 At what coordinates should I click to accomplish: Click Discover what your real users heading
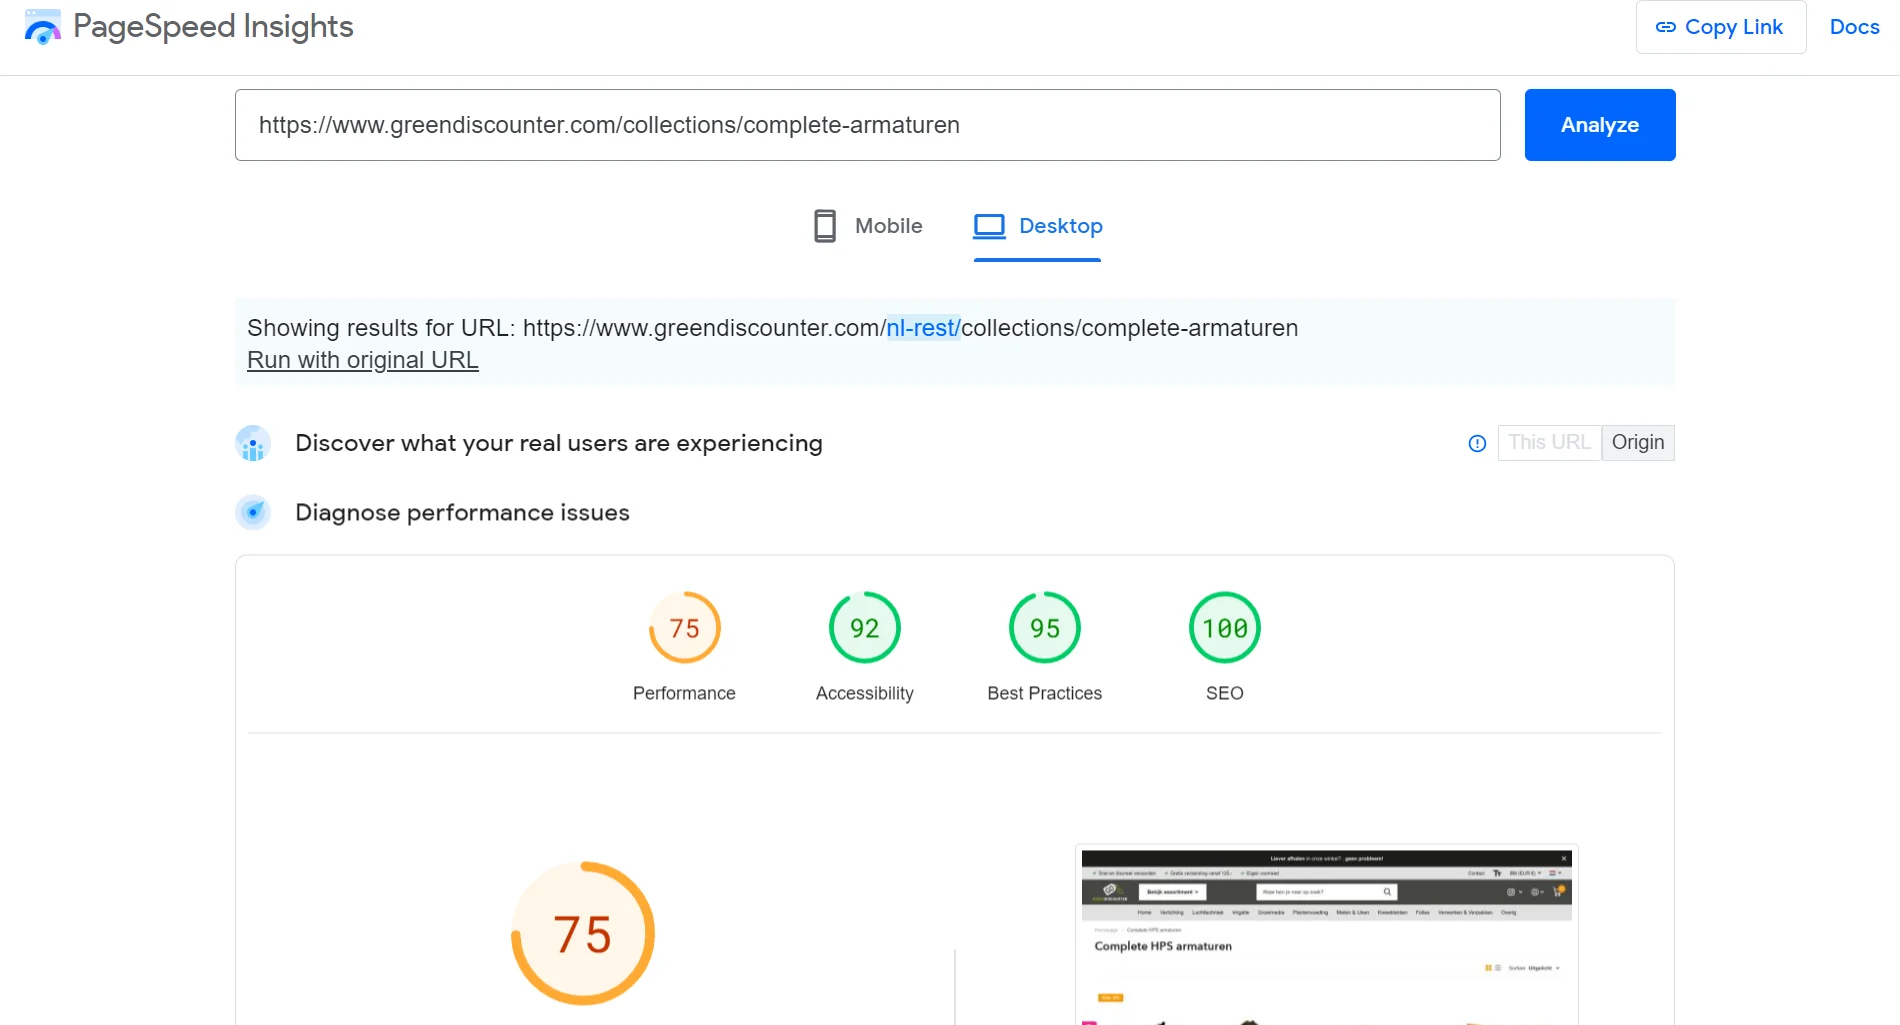(559, 443)
